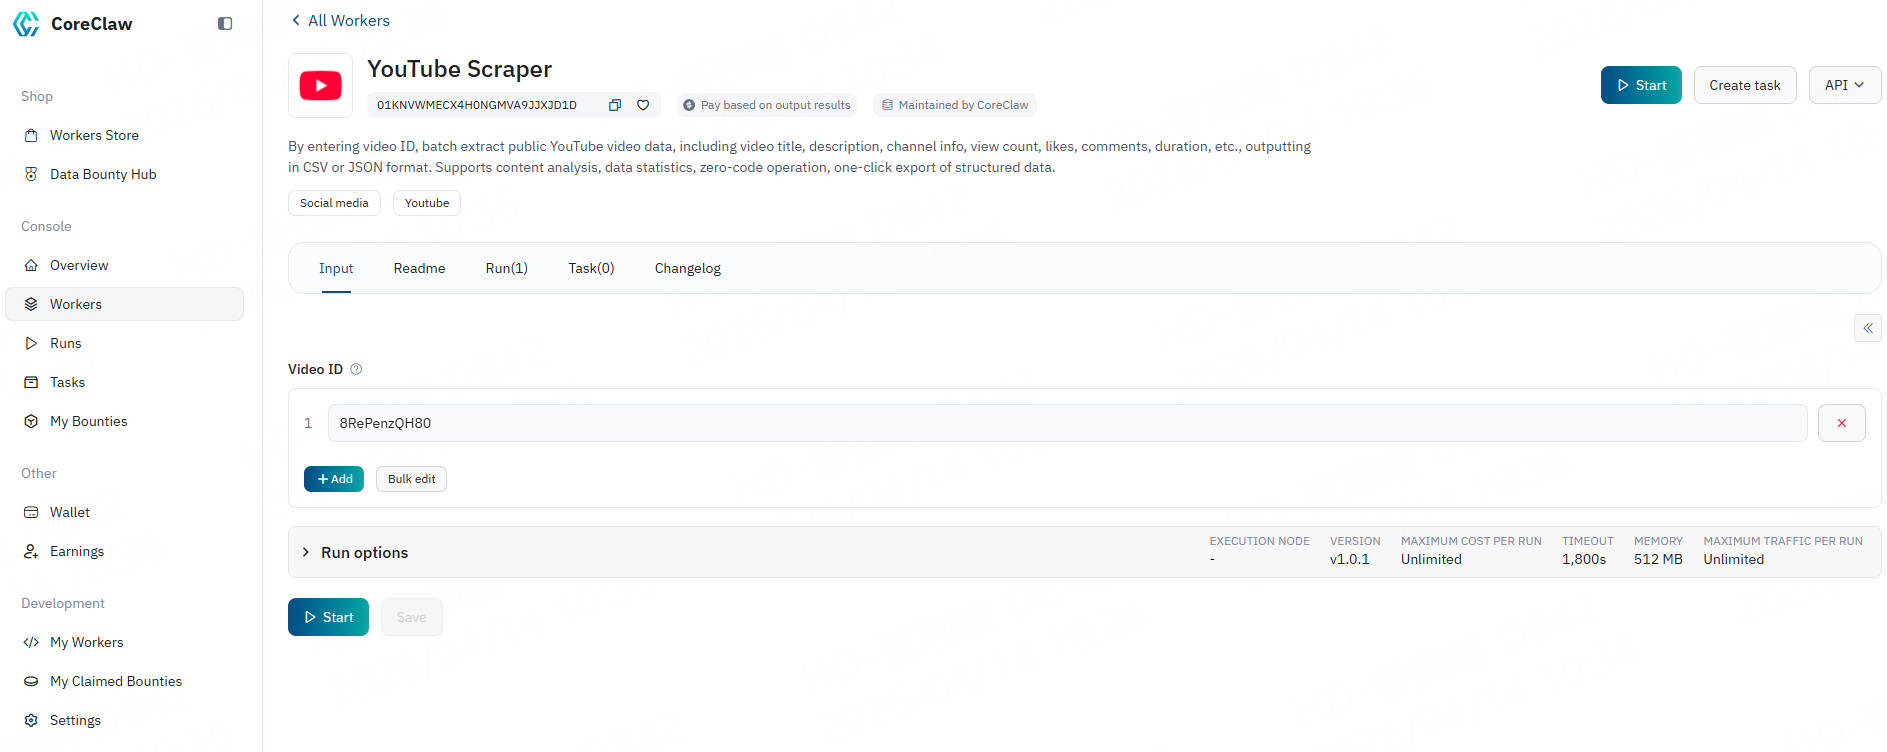The image size is (1887, 752).
Task: Favorite the worker with the heart icon
Action: (643, 105)
